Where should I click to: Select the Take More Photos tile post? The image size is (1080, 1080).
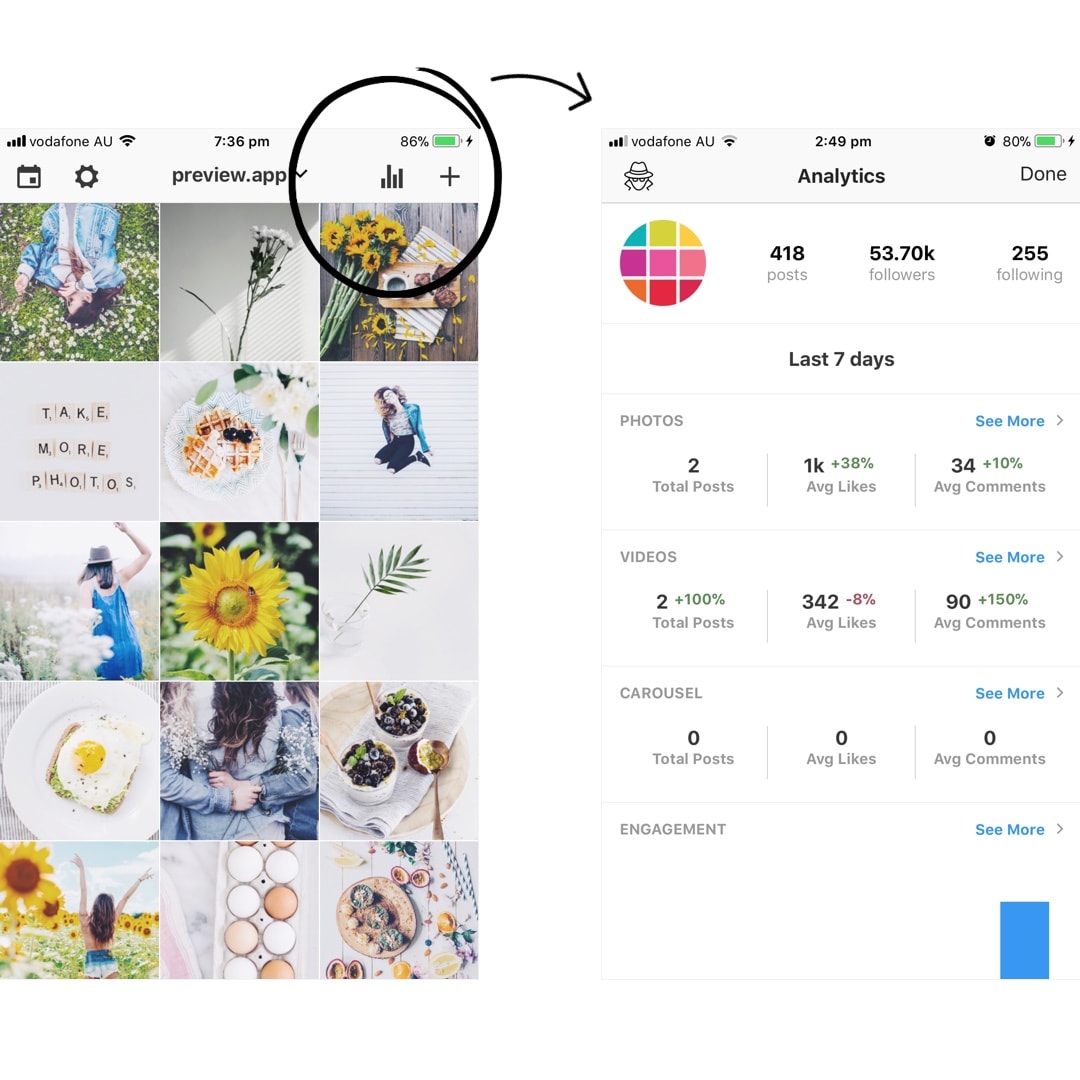click(79, 442)
